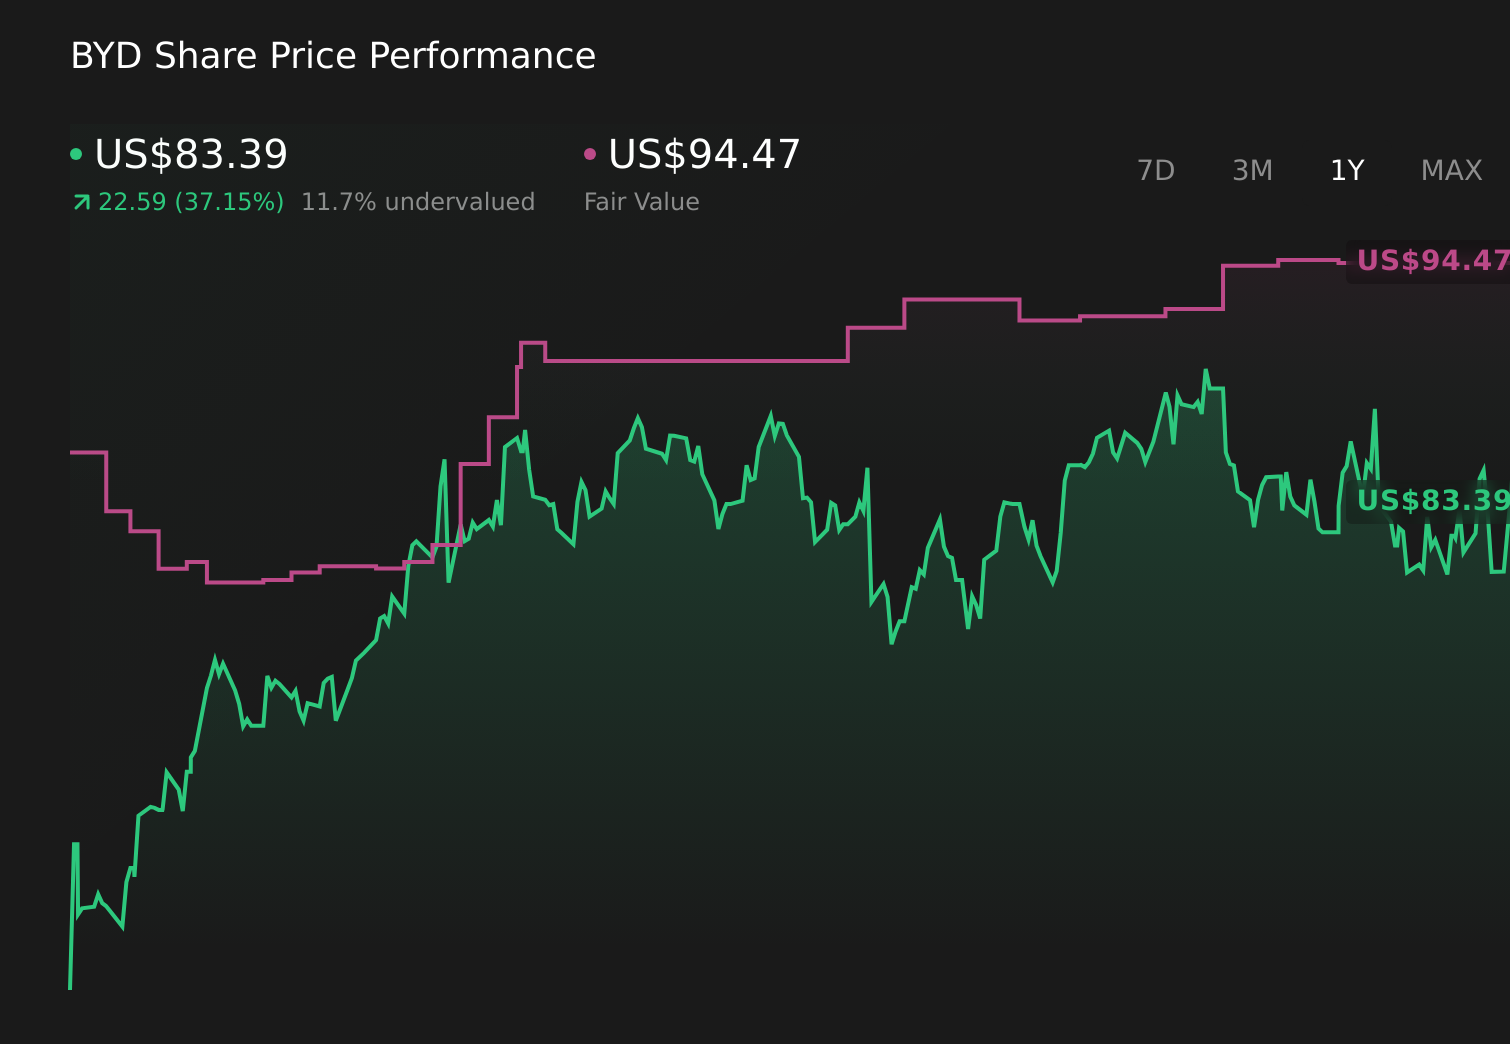Click the active 1Y time range
Screen dimensions: 1510x1044
(1346, 170)
